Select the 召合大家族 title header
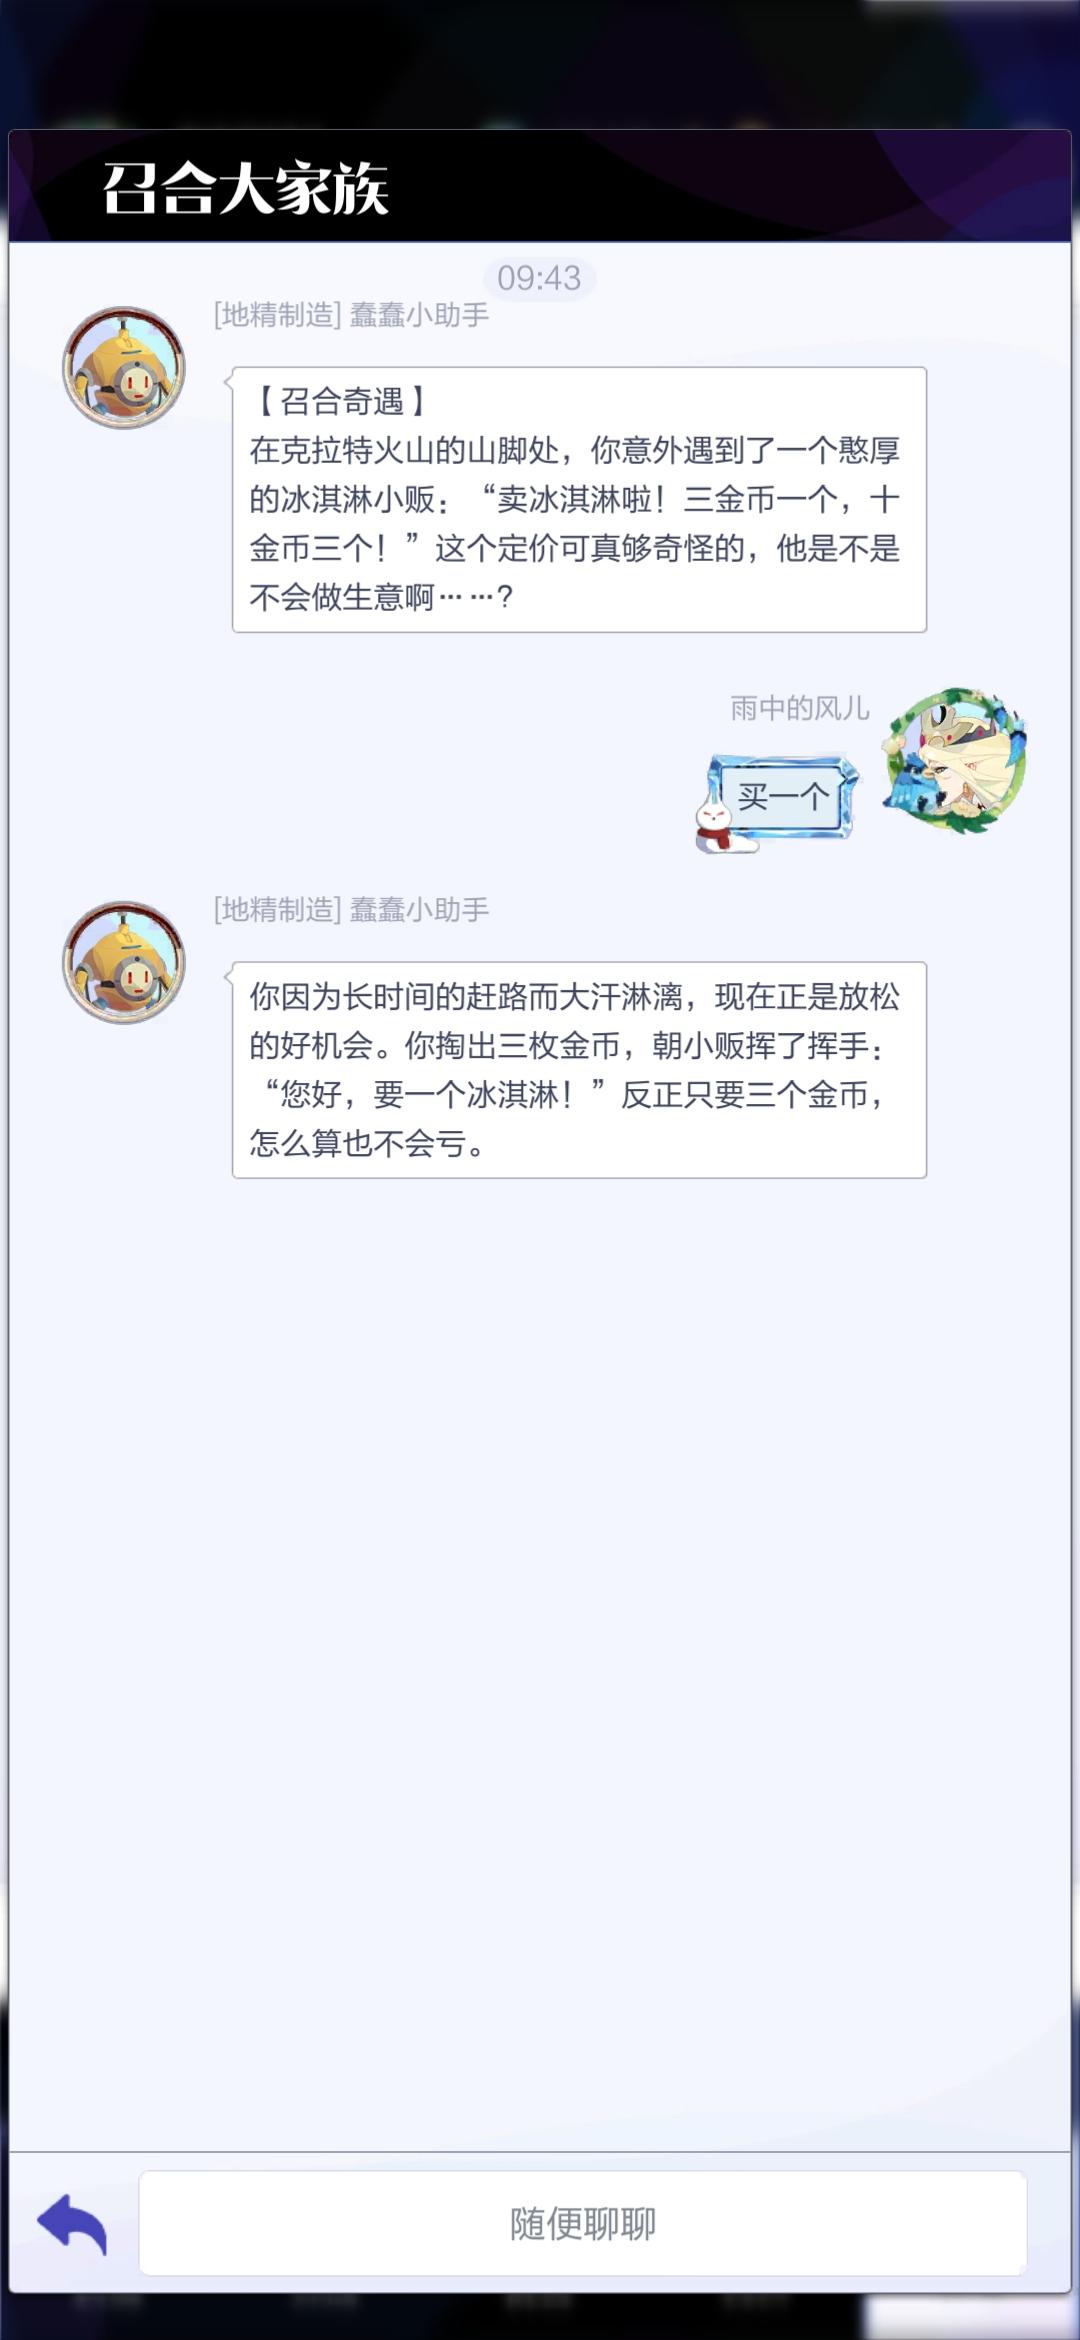Viewport: 1080px width, 2340px height. tap(246, 188)
